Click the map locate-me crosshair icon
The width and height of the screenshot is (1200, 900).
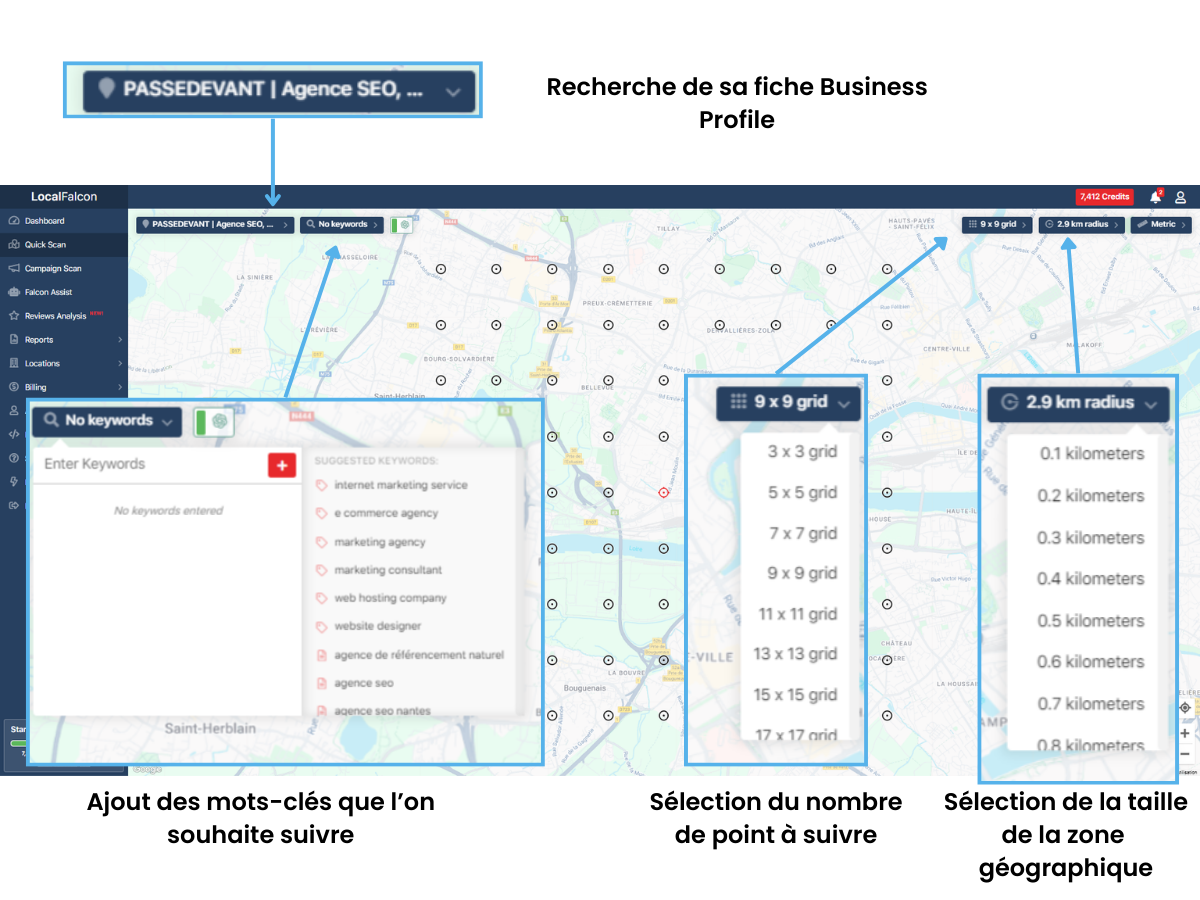coord(1185,708)
